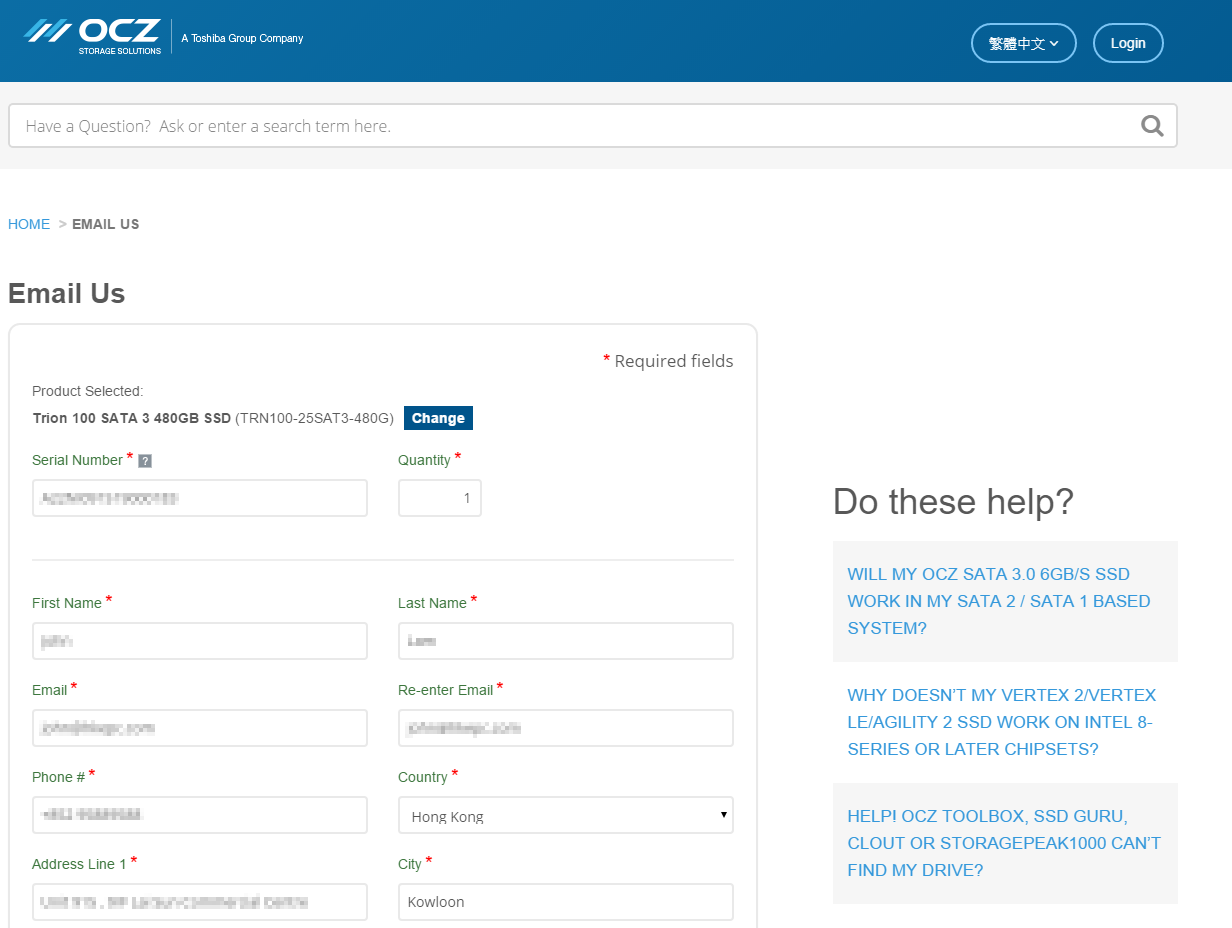Click the 'Product Selected:' label
The height and width of the screenshot is (928, 1232).
tap(88, 391)
